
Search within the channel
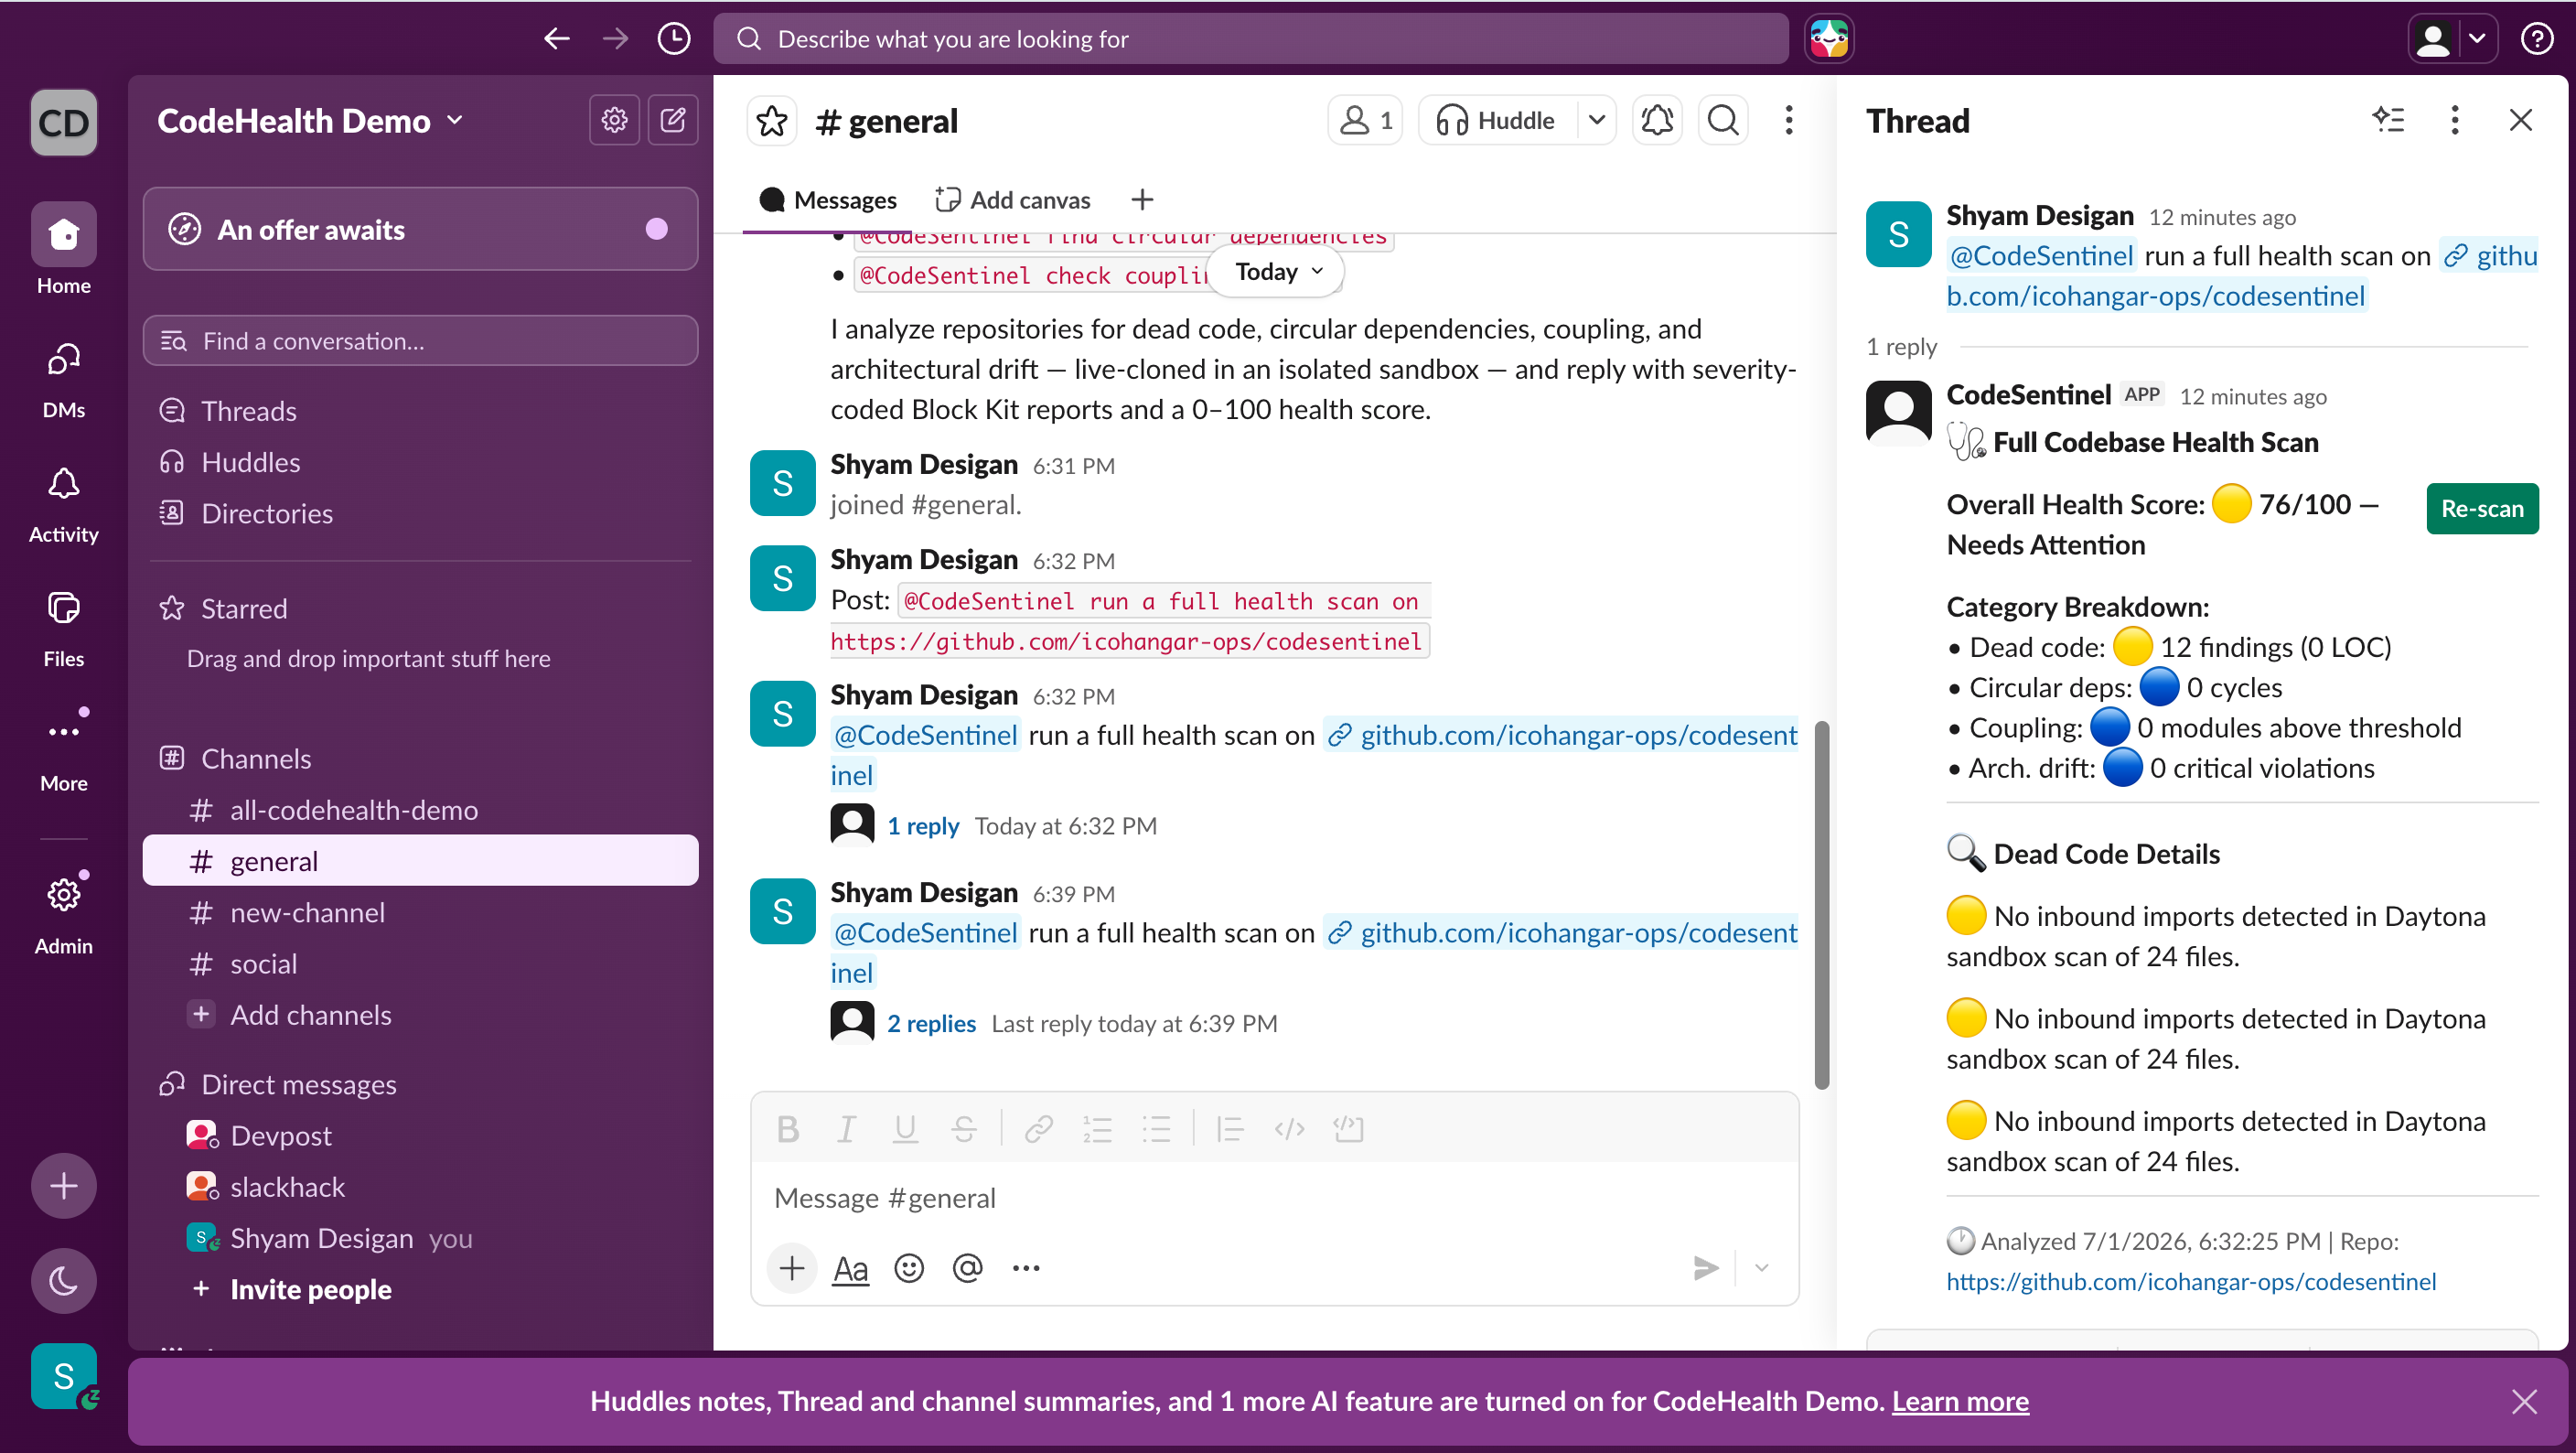pyautogui.click(x=1723, y=121)
